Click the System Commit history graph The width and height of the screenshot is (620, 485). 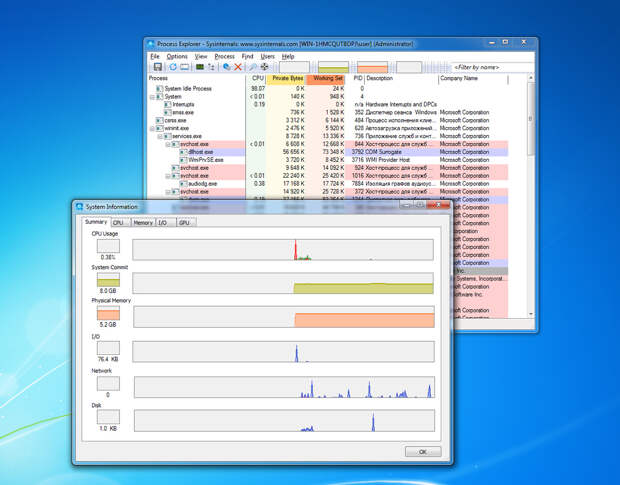283,283
